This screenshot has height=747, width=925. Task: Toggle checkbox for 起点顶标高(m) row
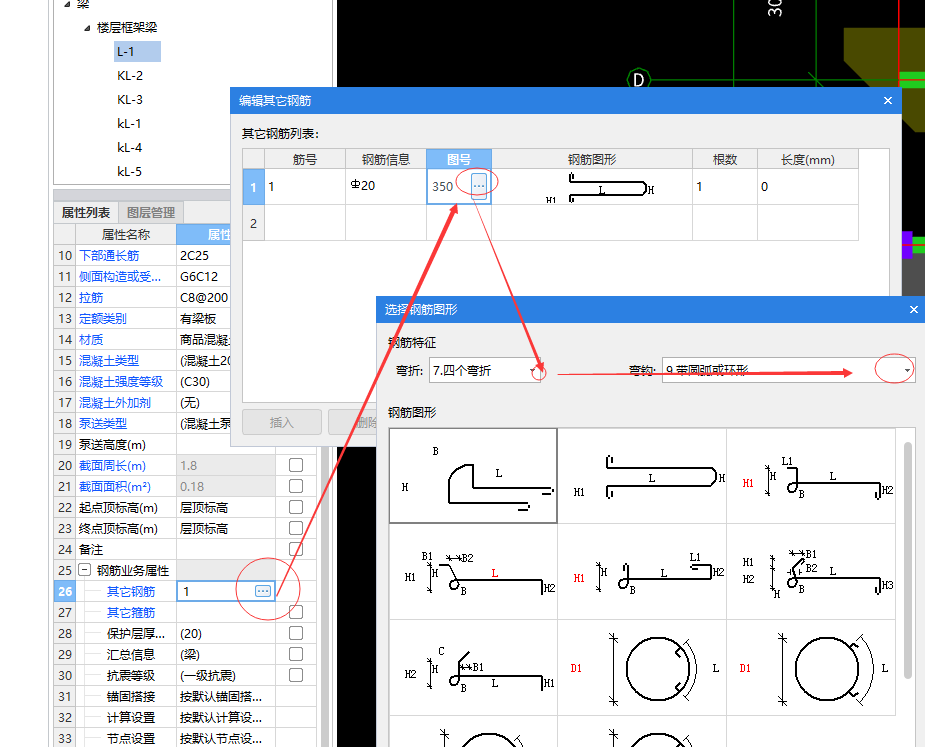point(296,507)
